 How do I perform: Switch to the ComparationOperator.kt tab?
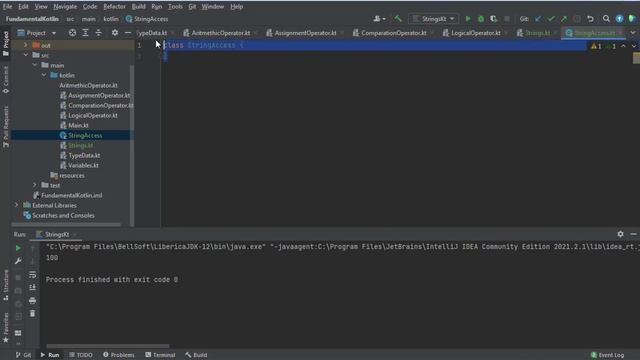[393, 33]
